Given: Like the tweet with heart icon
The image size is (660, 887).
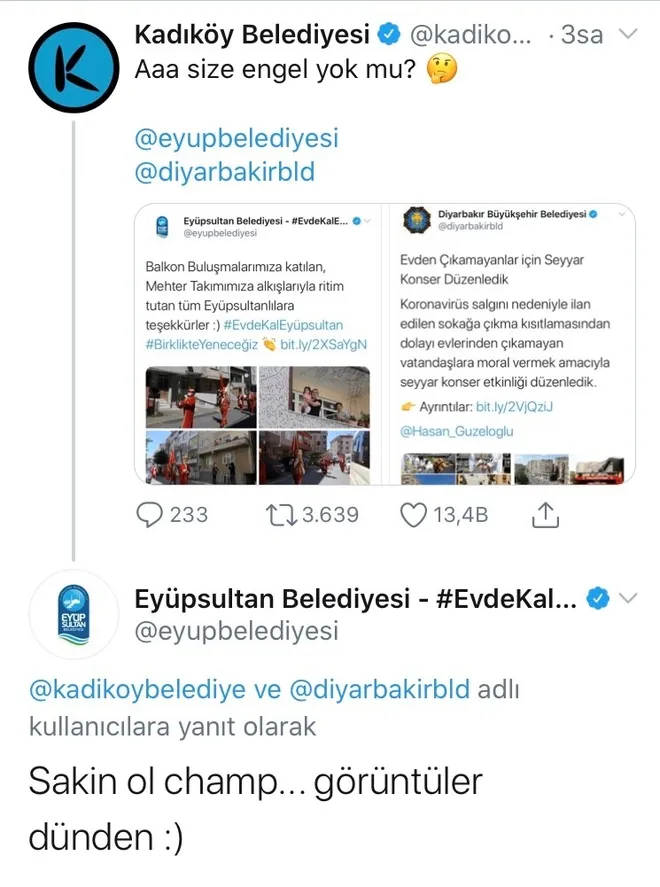Looking at the screenshot, I should pyautogui.click(x=413, y=514).
